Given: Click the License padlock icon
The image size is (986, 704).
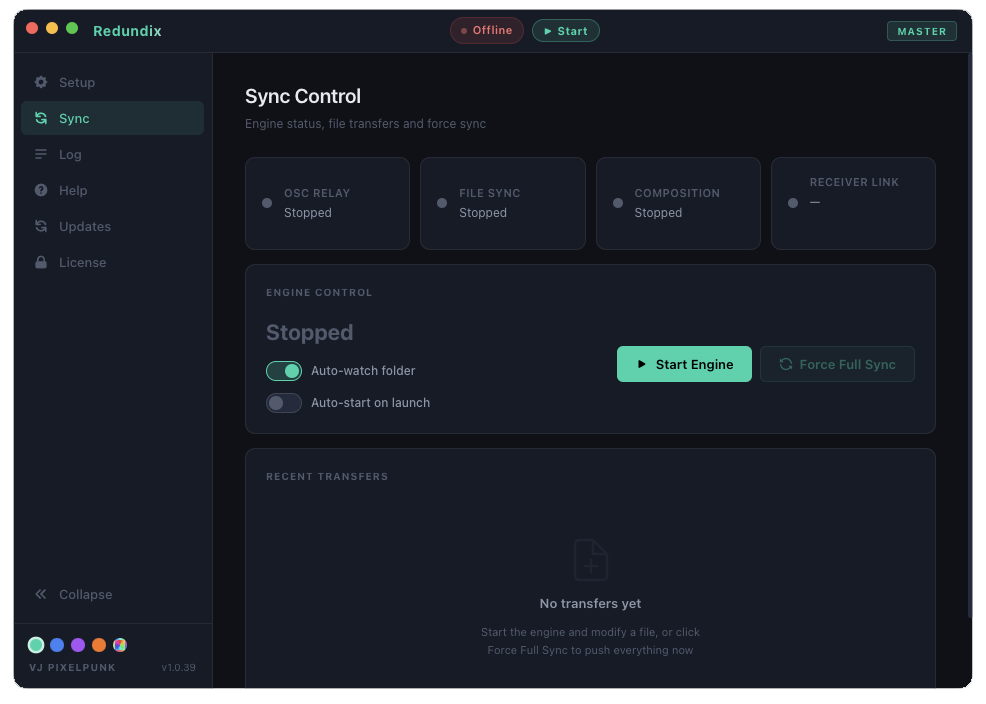Looking at the screenshot, I should coord(41,262).
